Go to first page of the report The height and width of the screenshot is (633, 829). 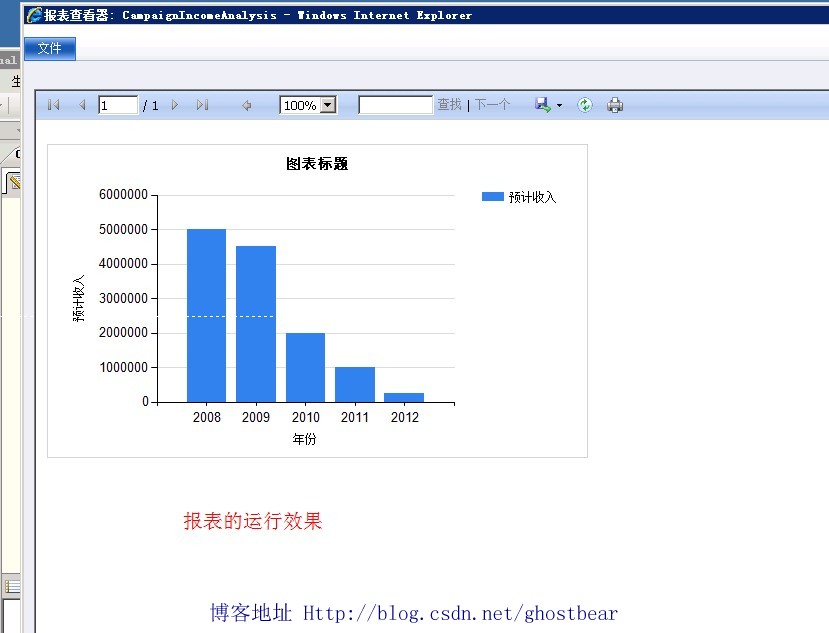click(x=53, y=105)
